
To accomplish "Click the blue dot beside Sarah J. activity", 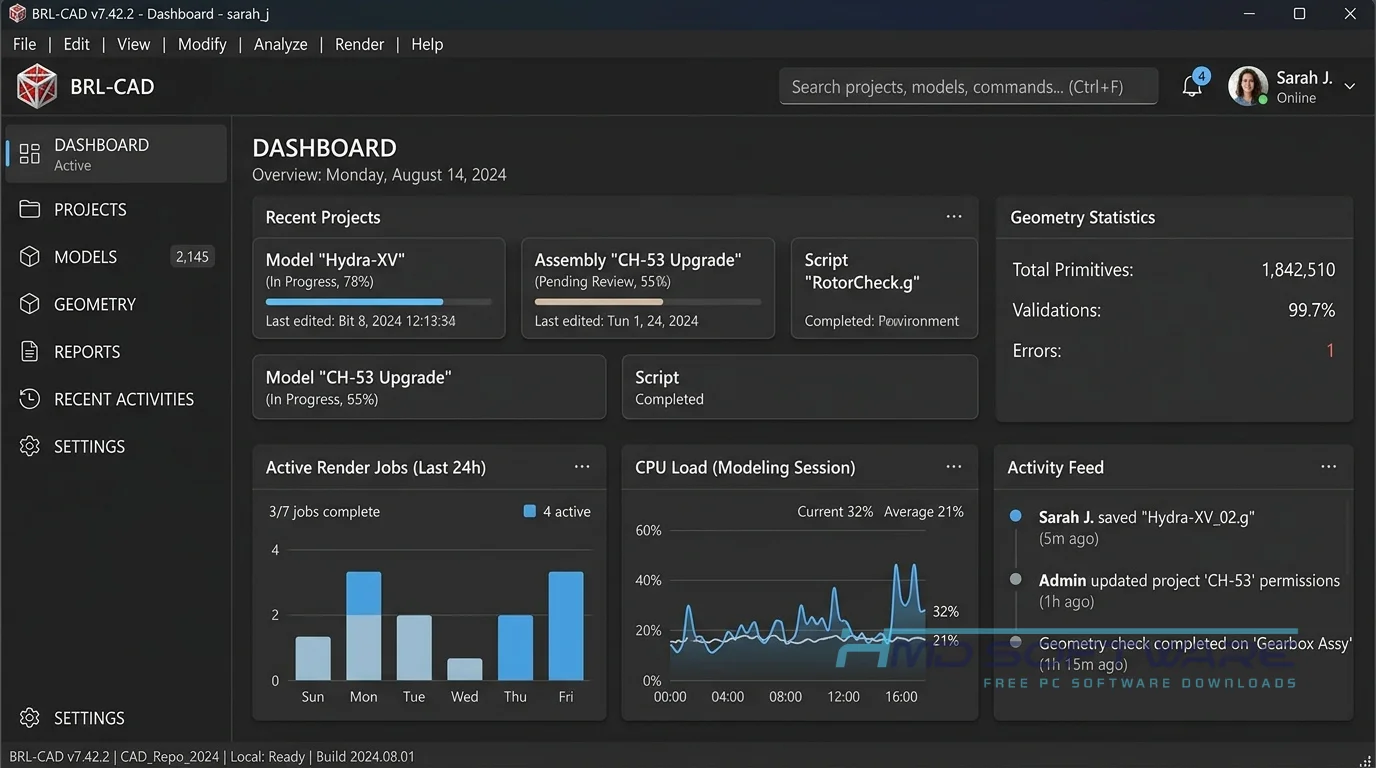I will pyautogui.click(x=1016, y=516).
